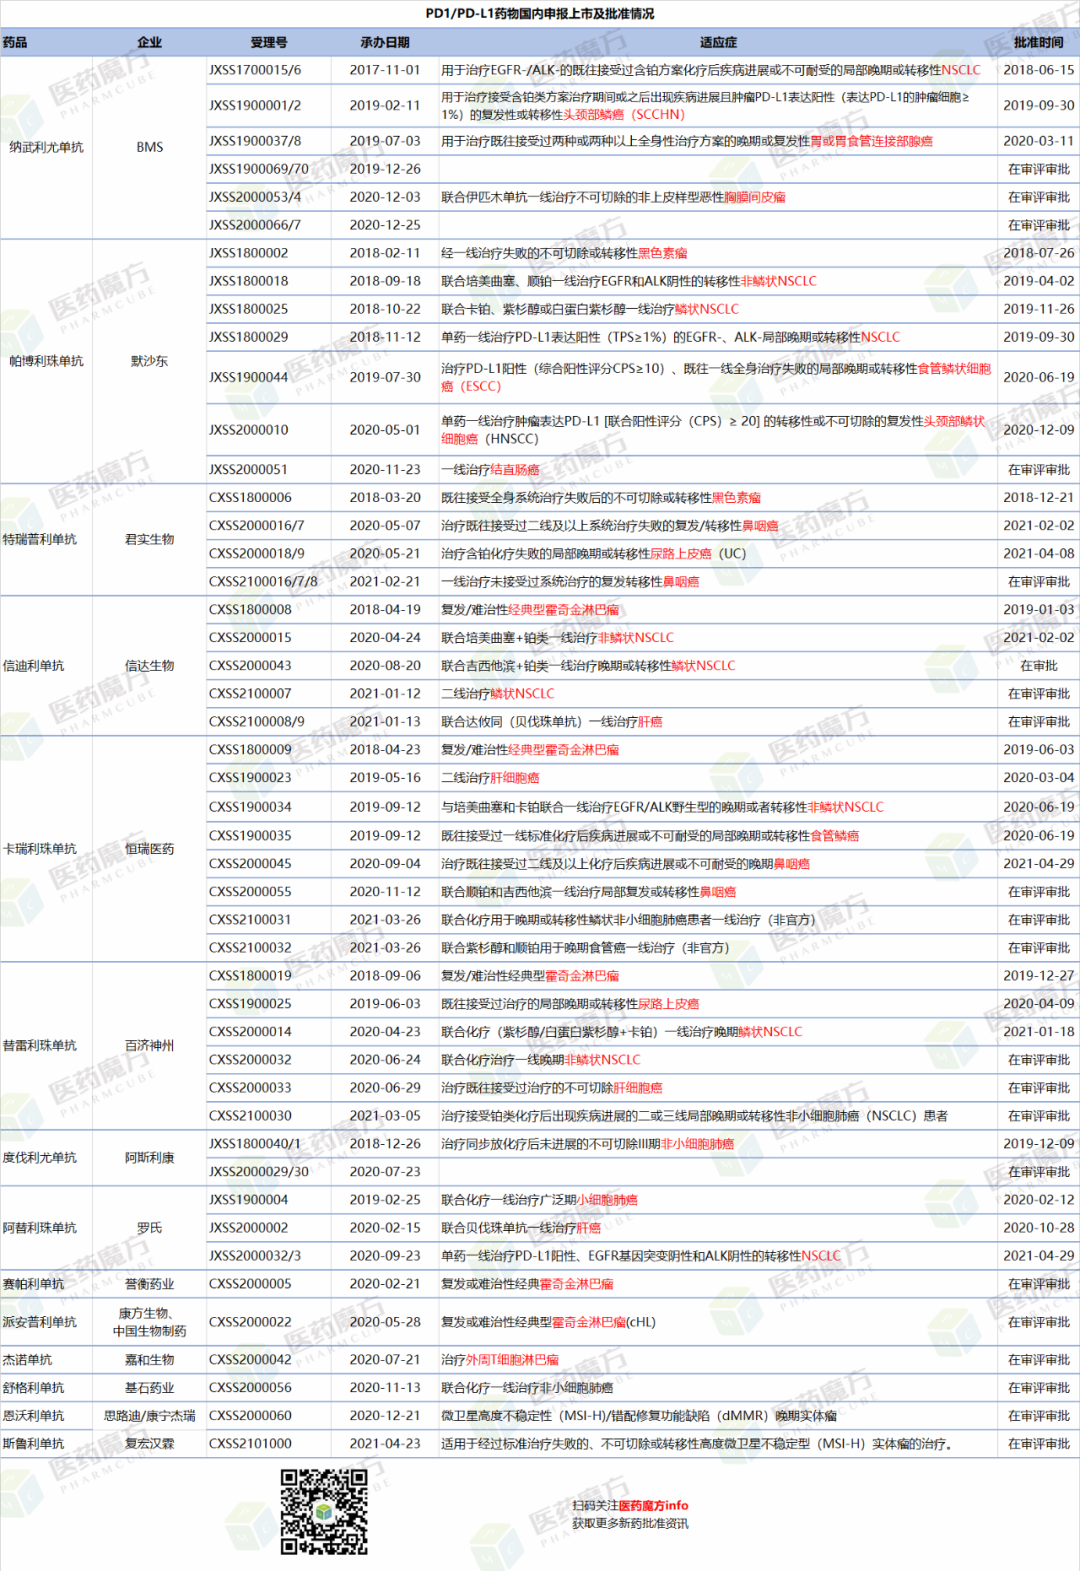Click the drug name '帕博利珠单抗'
Image resolution: width=1080 pixels, height=1571 pixels.
(x=47, y=361)
